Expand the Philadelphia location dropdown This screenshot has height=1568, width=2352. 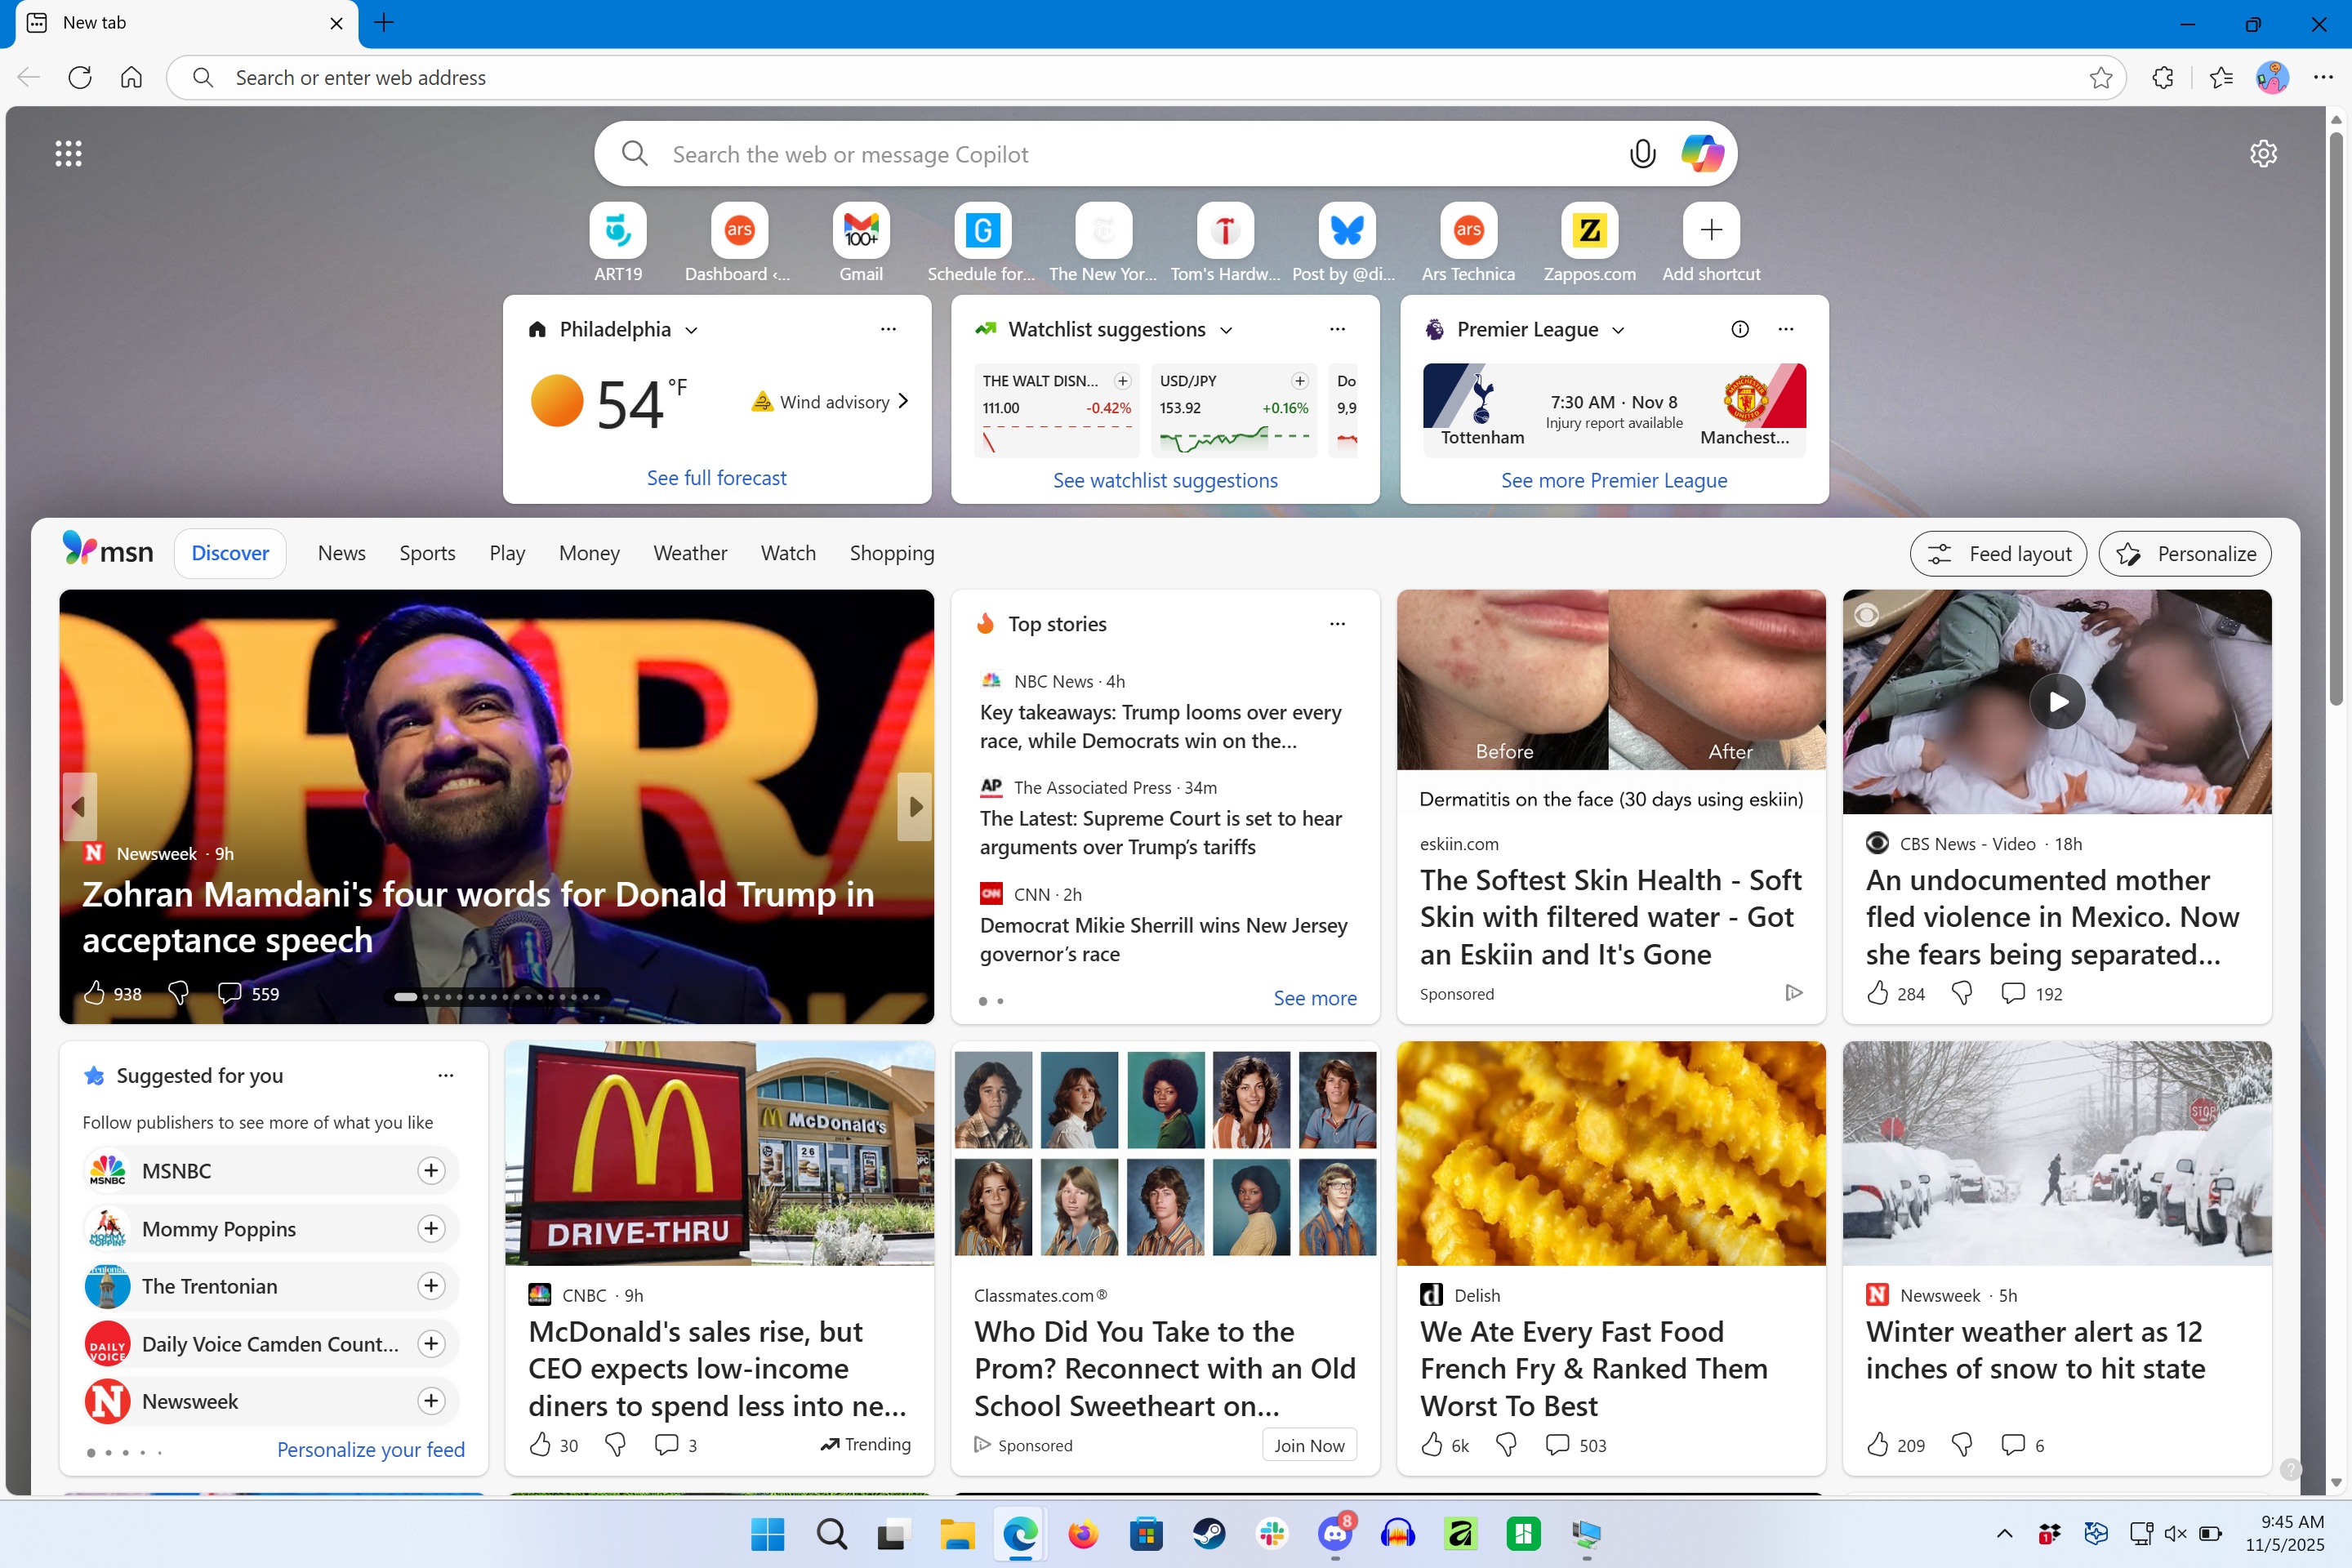pyautogui.click(x=691, y=330)
